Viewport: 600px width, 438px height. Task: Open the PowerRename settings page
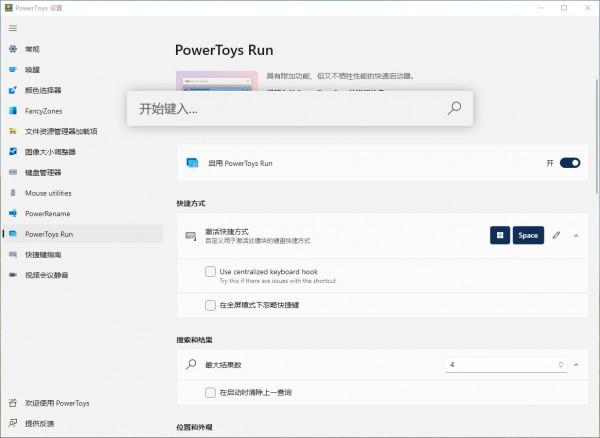point(82,213)
